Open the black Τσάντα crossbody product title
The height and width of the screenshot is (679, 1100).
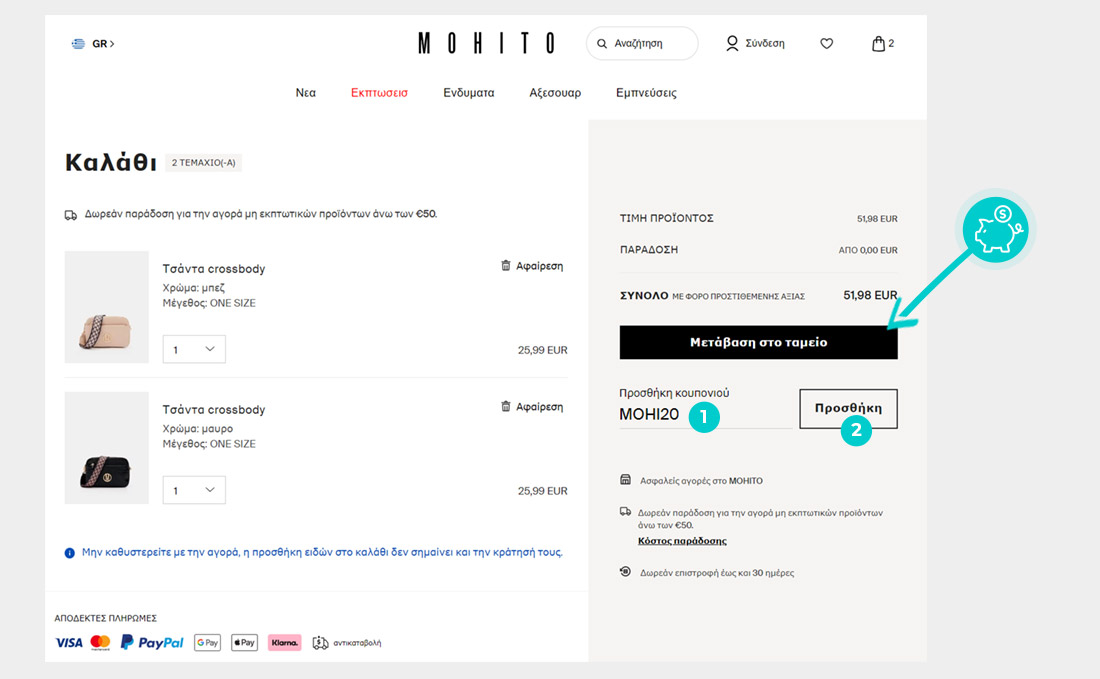click(x=214, y=410)
